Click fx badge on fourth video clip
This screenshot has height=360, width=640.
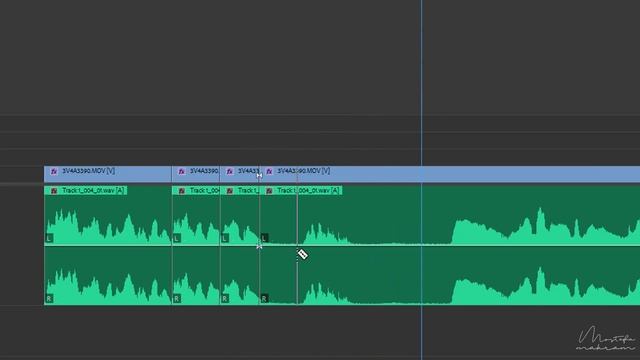(x=269, y=171)
